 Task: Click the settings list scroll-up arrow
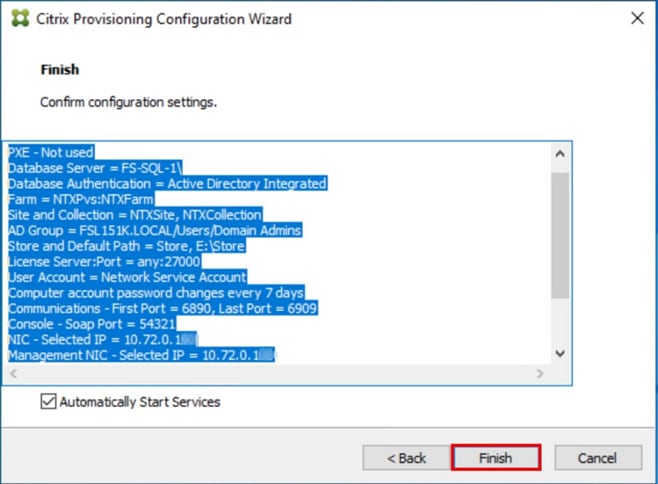[560, 154]
